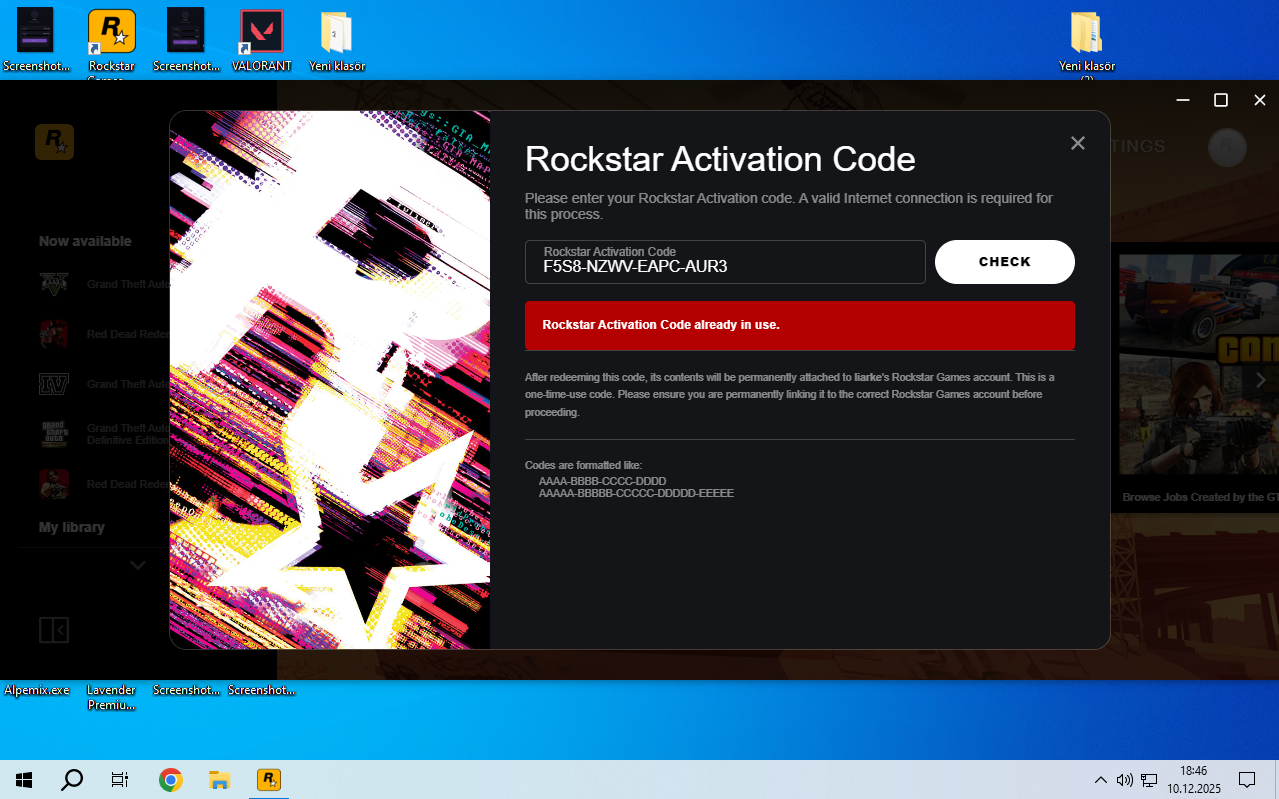Select the GTA Definitive Edition icon
Screen dimensions: 1279x799
54,434
